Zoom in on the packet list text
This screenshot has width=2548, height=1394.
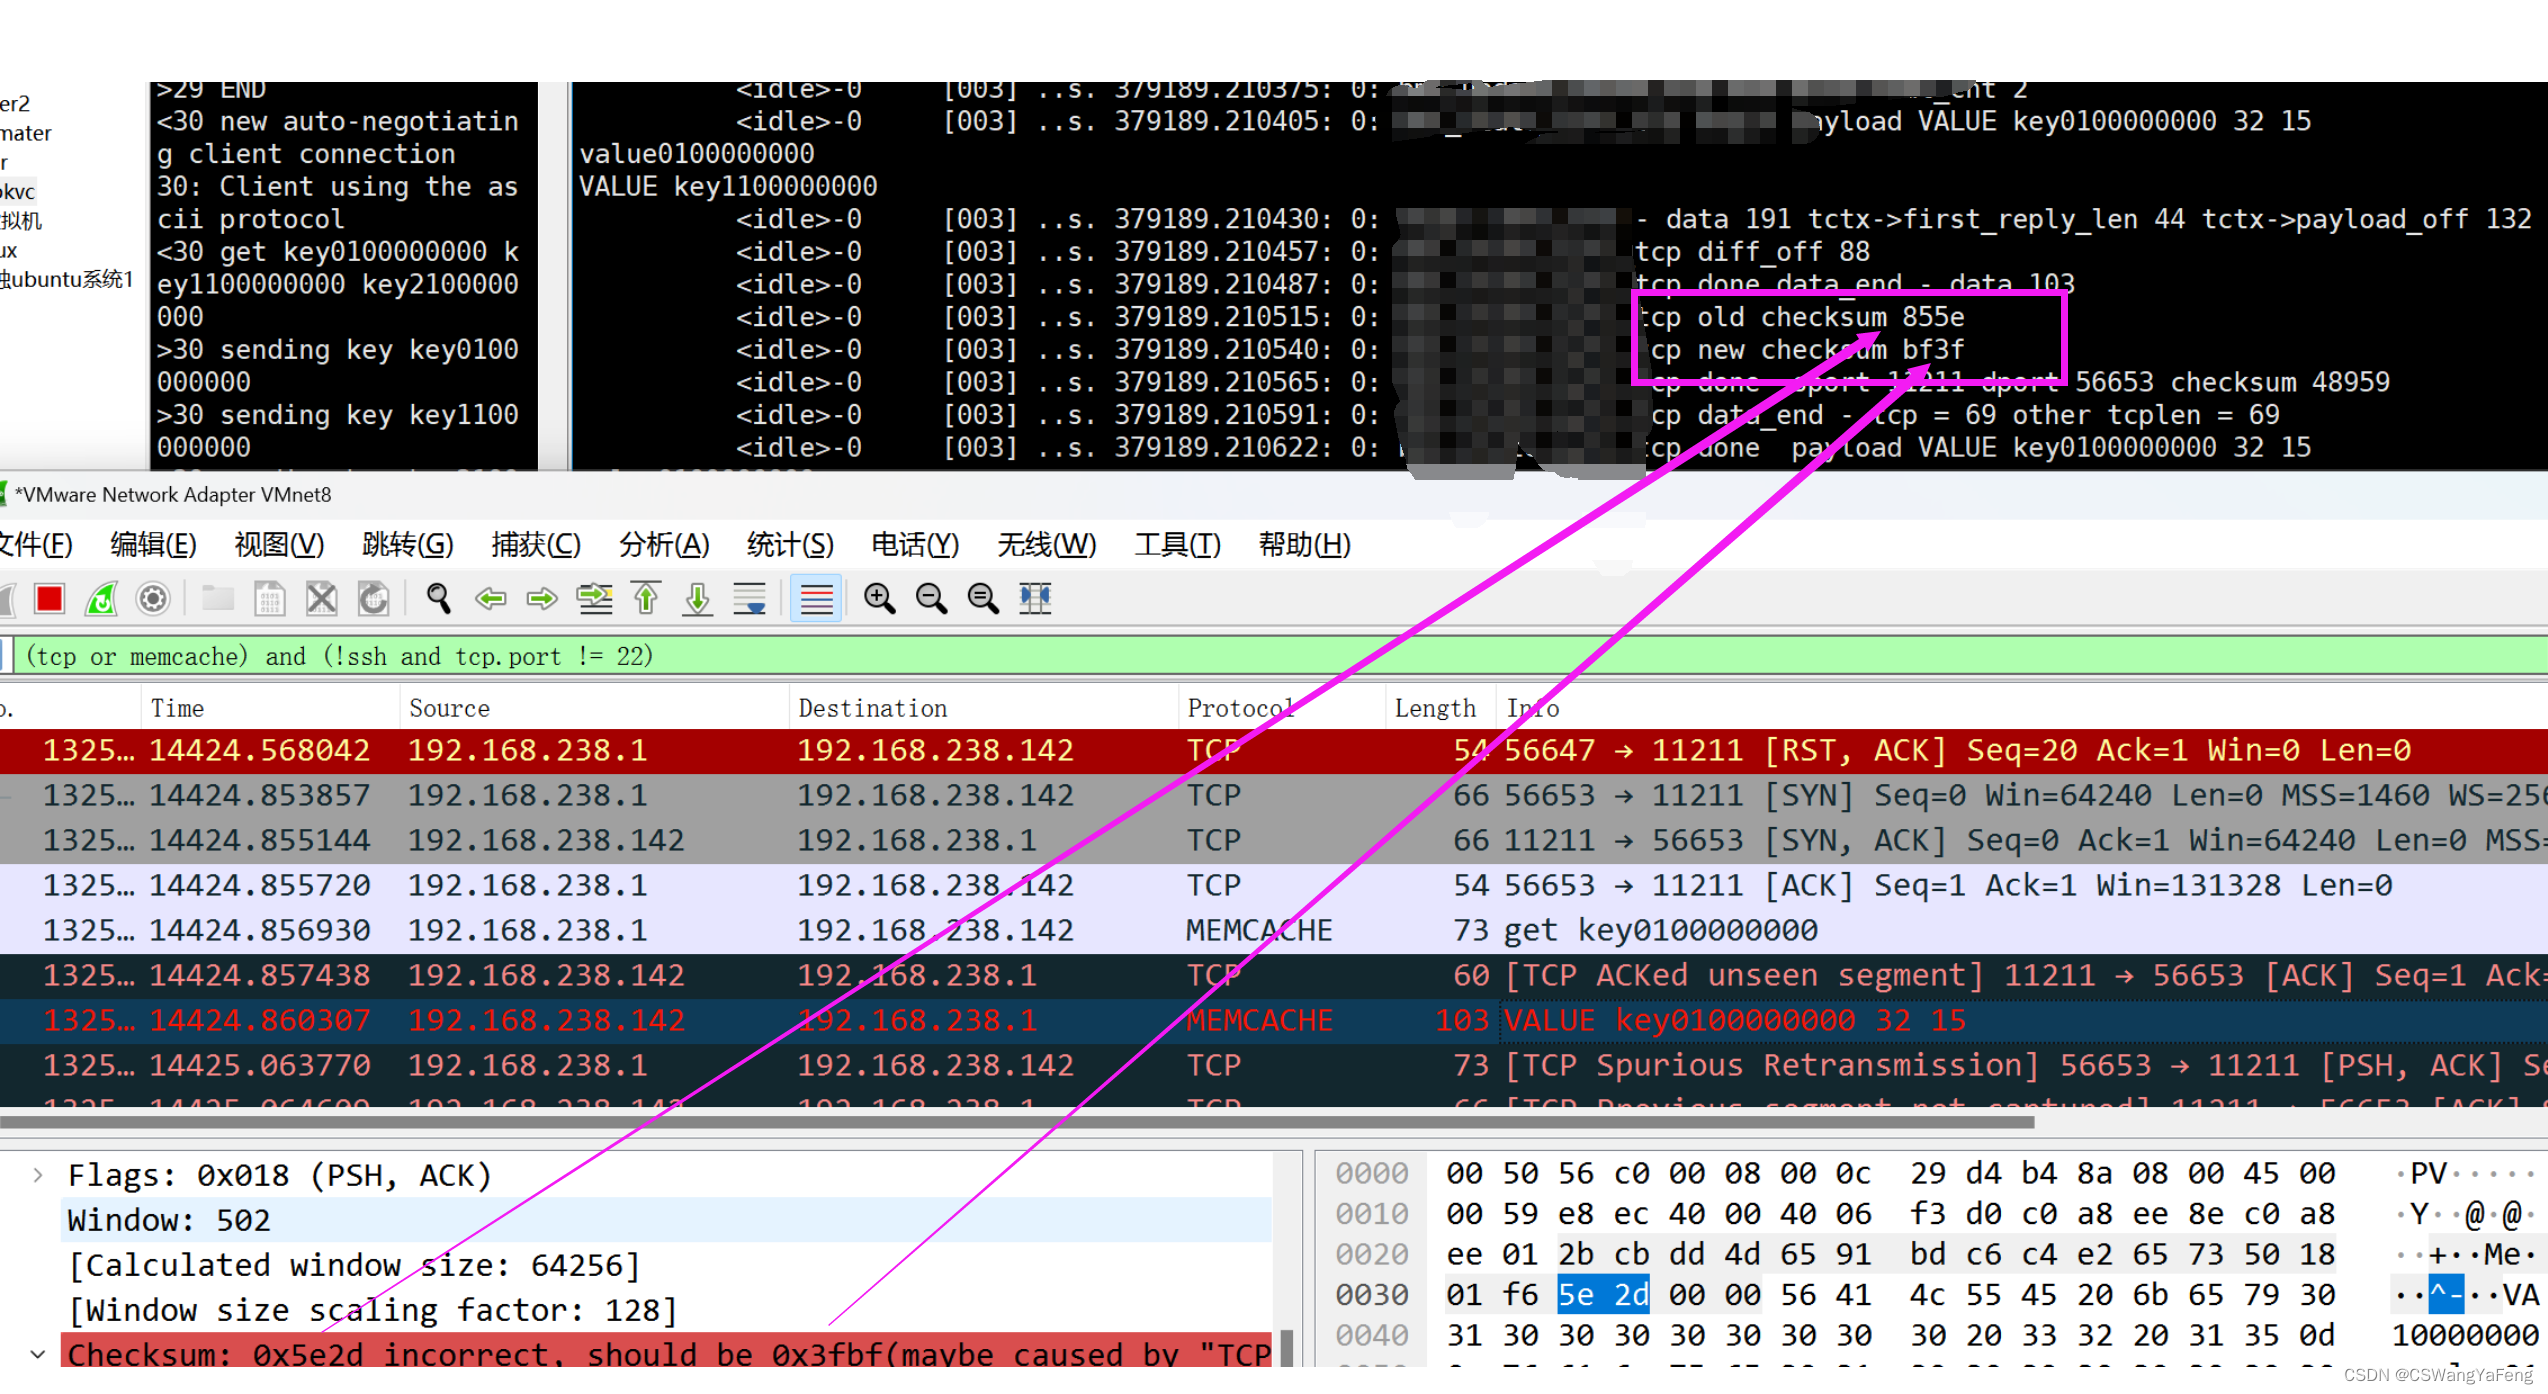click(x=880, y=598)
